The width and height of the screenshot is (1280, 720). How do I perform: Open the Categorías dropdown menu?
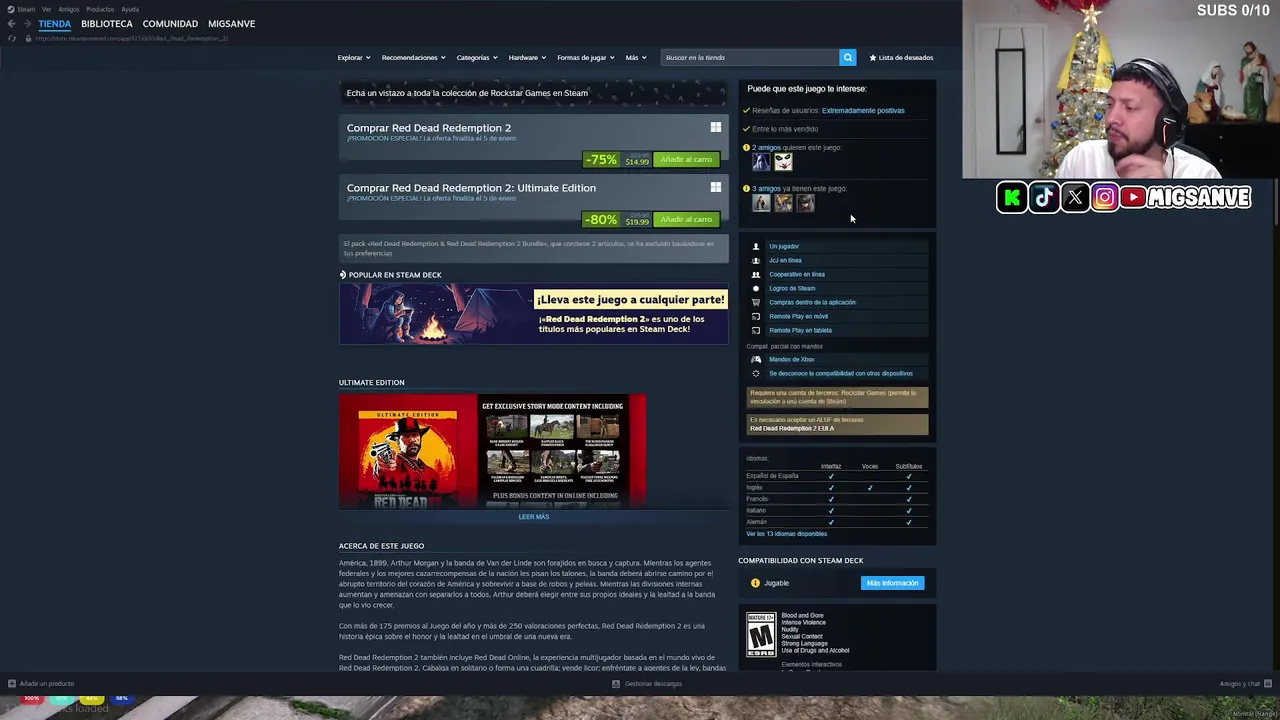[x=477, y=57]
